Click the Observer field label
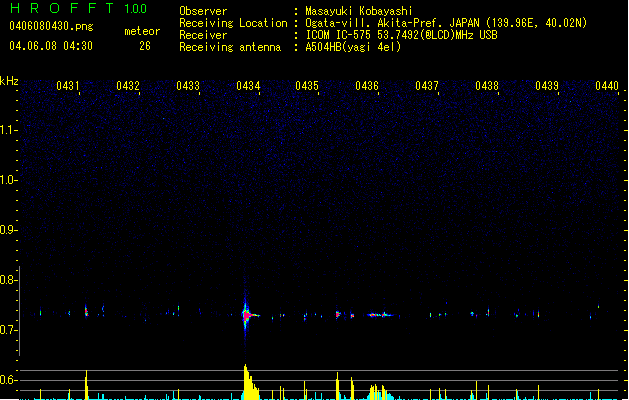629x400 pixels. [x=203, y=11]
